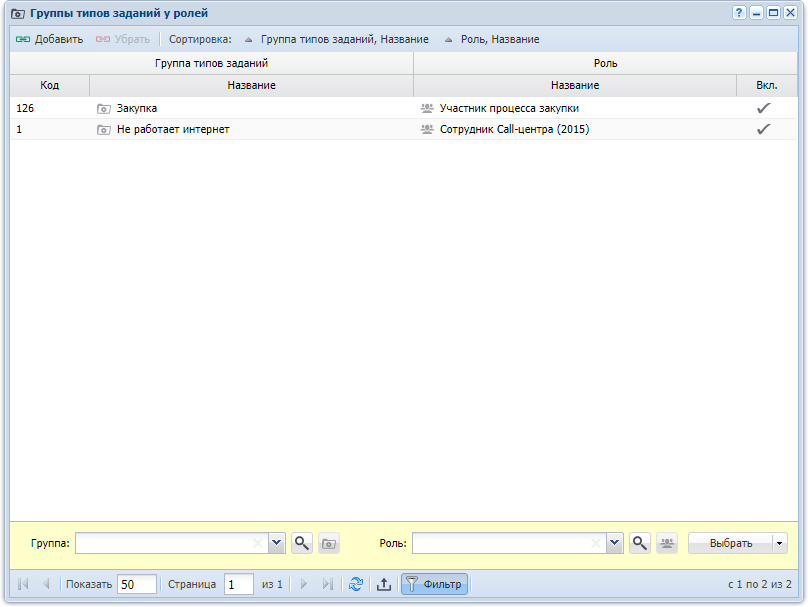The image size is (808, 607).
Task: Open the Роль dropdown list
Action: (615, 543)
